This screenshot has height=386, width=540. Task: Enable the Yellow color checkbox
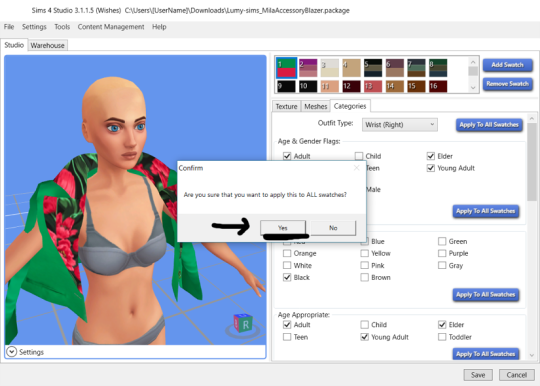[364, 253]
